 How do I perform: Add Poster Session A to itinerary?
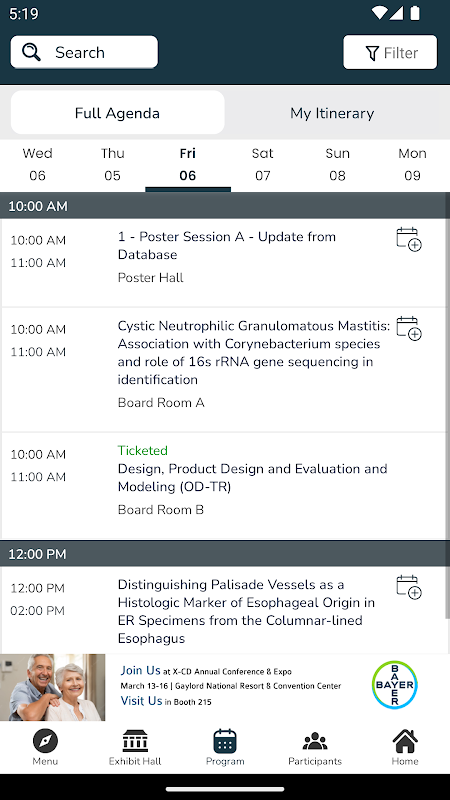click(x=409, y=239)
